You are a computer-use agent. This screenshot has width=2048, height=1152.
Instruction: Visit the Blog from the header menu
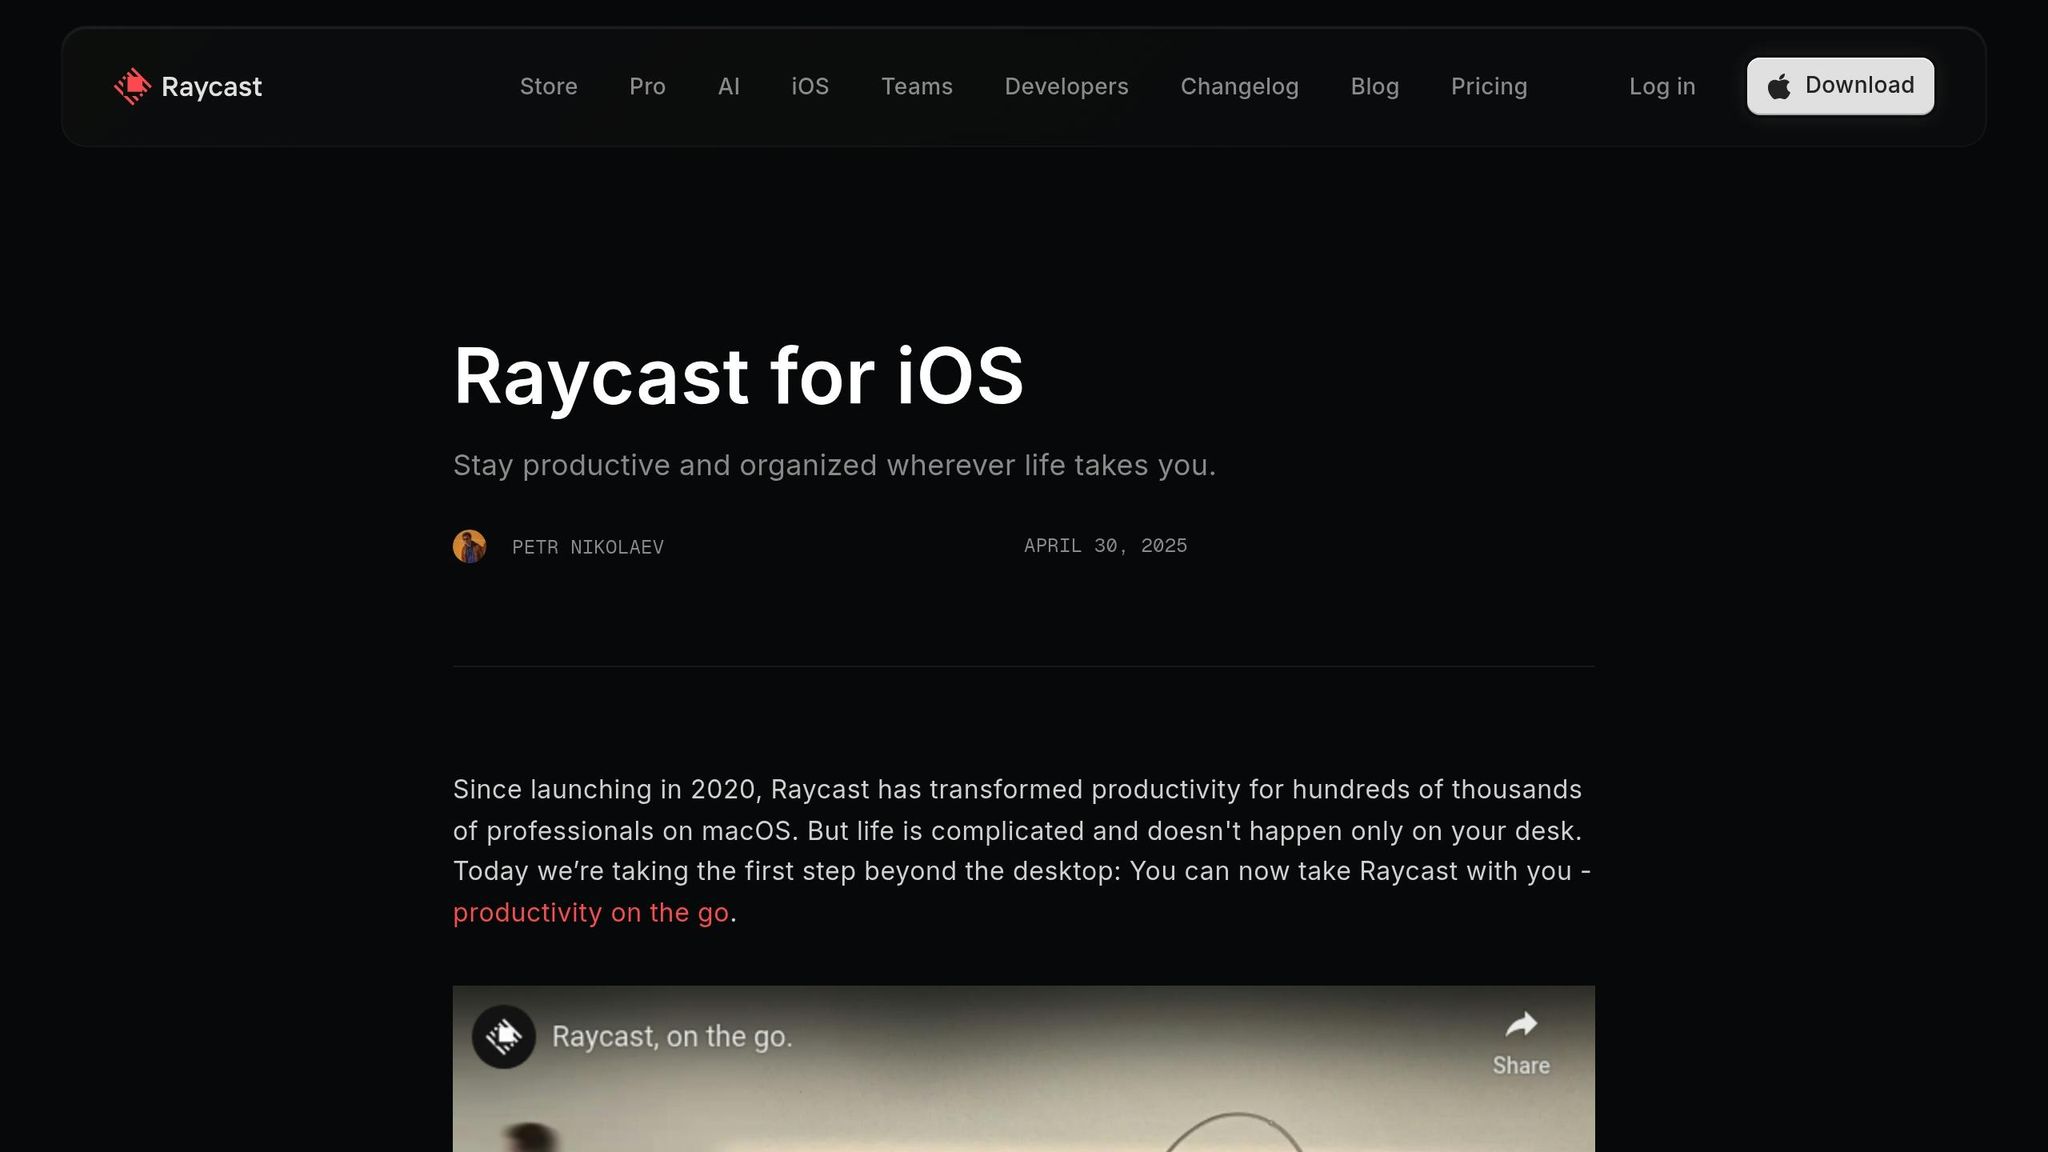1374,87
